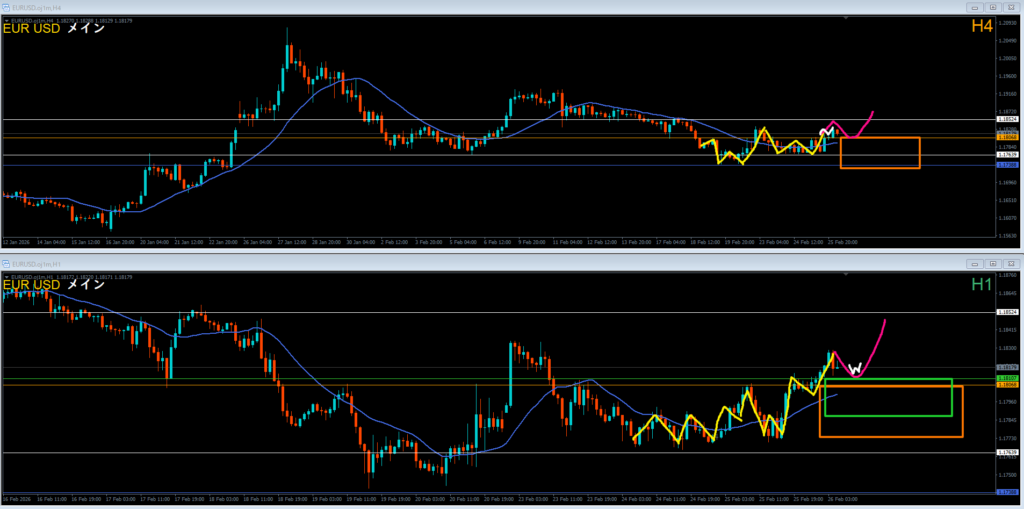Click the 1.19160 value on the H4 price scale
The height and width of the screenshot is (509, 1024).
1006,93
